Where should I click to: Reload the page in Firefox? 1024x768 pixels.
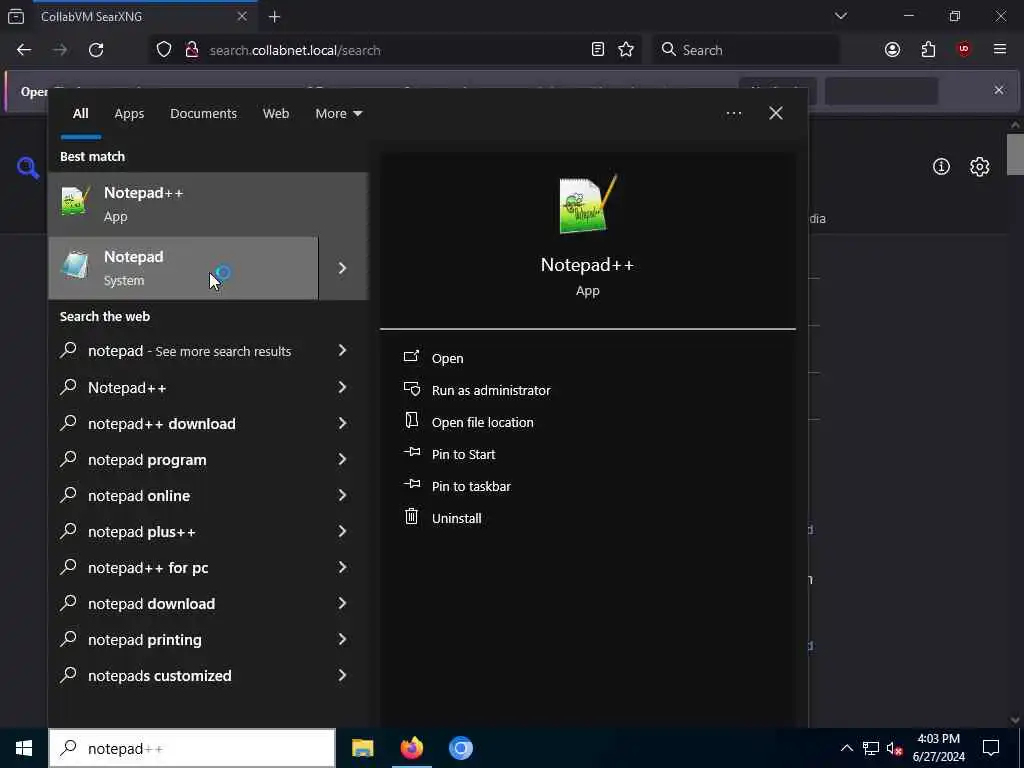96,50
